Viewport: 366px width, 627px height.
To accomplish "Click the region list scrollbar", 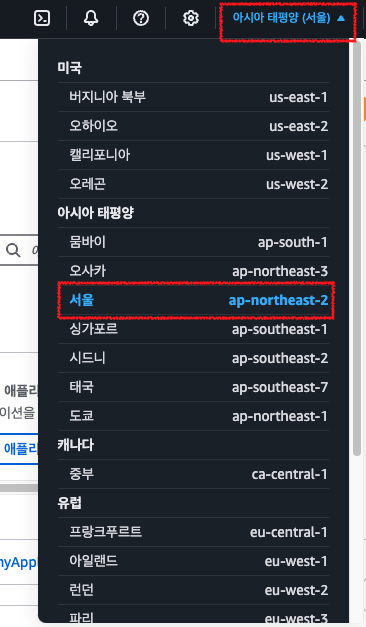I will (x=357, y=248).
